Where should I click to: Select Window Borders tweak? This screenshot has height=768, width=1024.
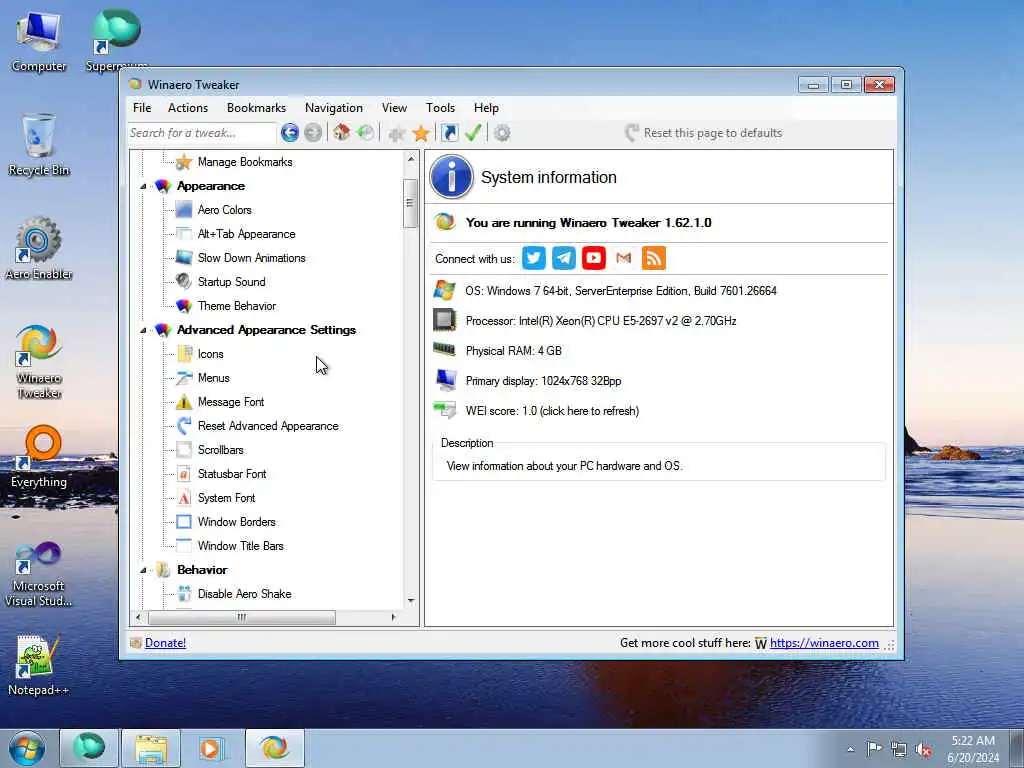click(x=236, y=522)
